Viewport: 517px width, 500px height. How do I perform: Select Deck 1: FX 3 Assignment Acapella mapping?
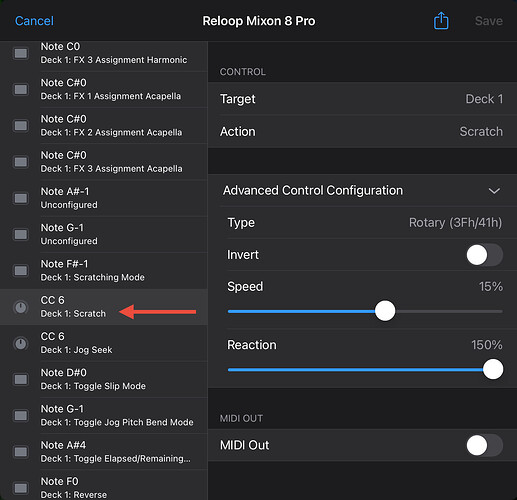pyautogui.click(x=104, y=162)
